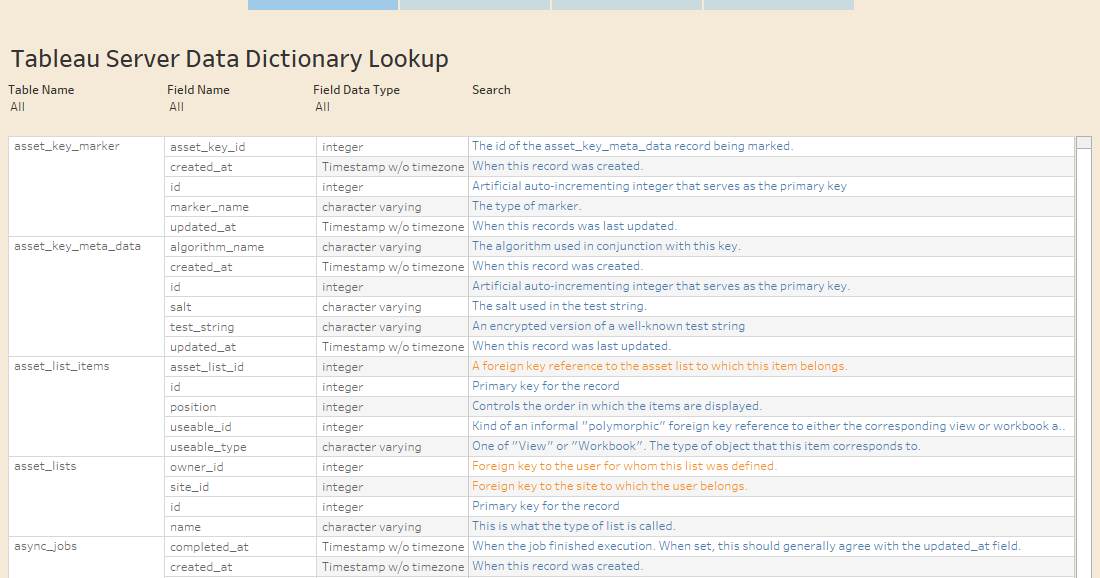The width and height of the screenshot is (1100, 578).
Task: Select the async_jobs table name
Action: pyautogui.click(x=39, y=546)
